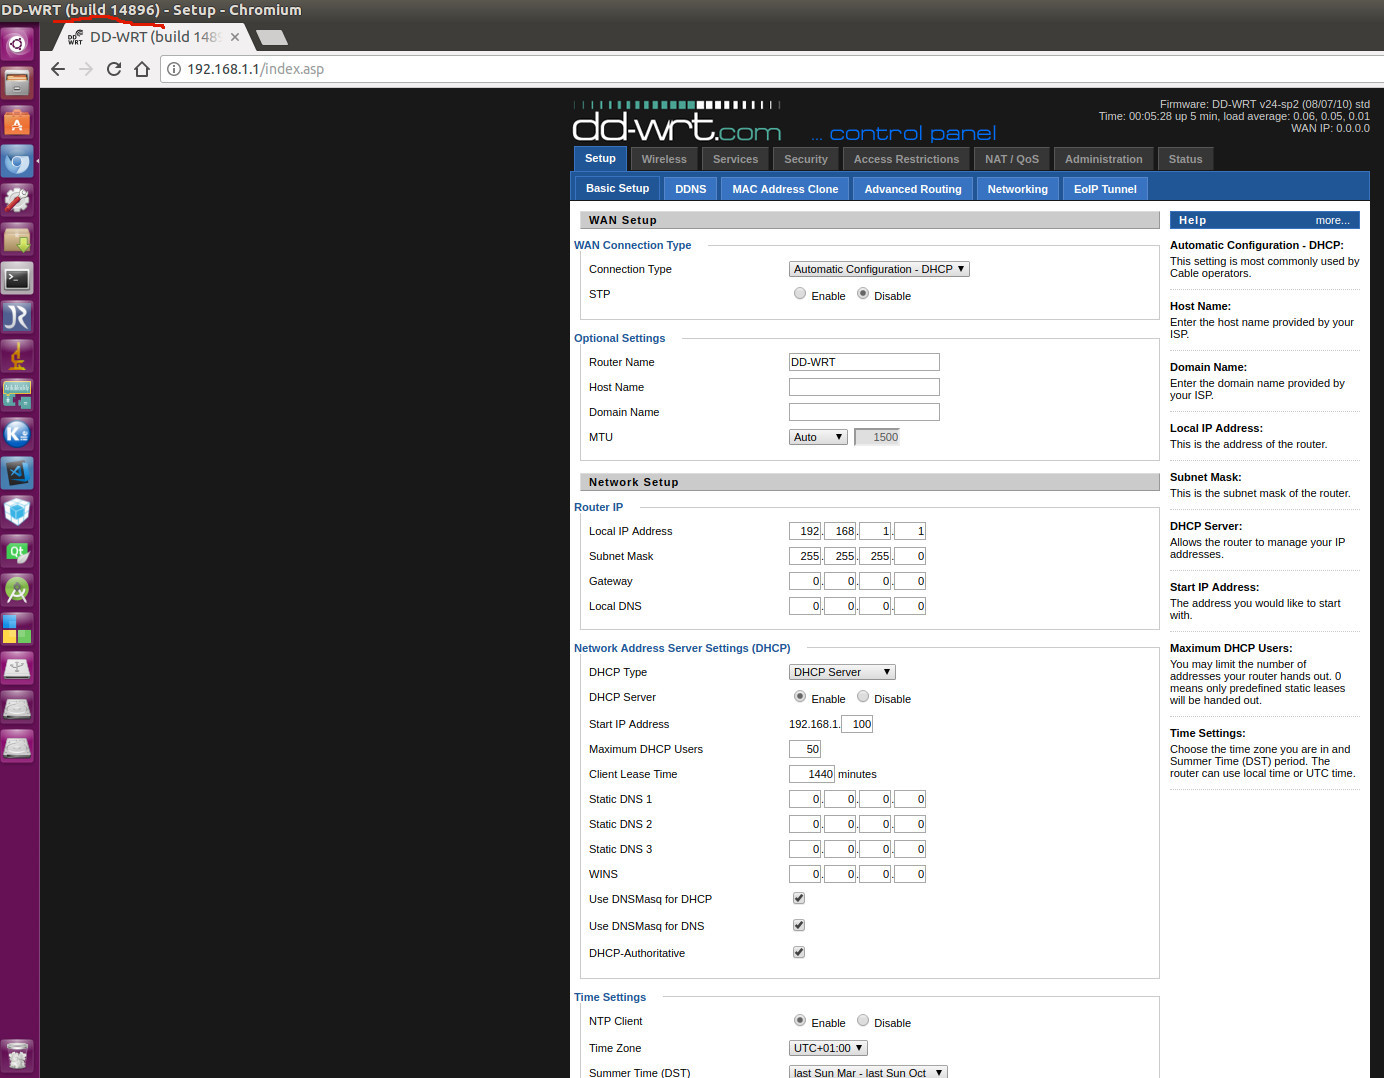Toggle Use DNSMasq for DHCP checkbox

click(799, 898)
